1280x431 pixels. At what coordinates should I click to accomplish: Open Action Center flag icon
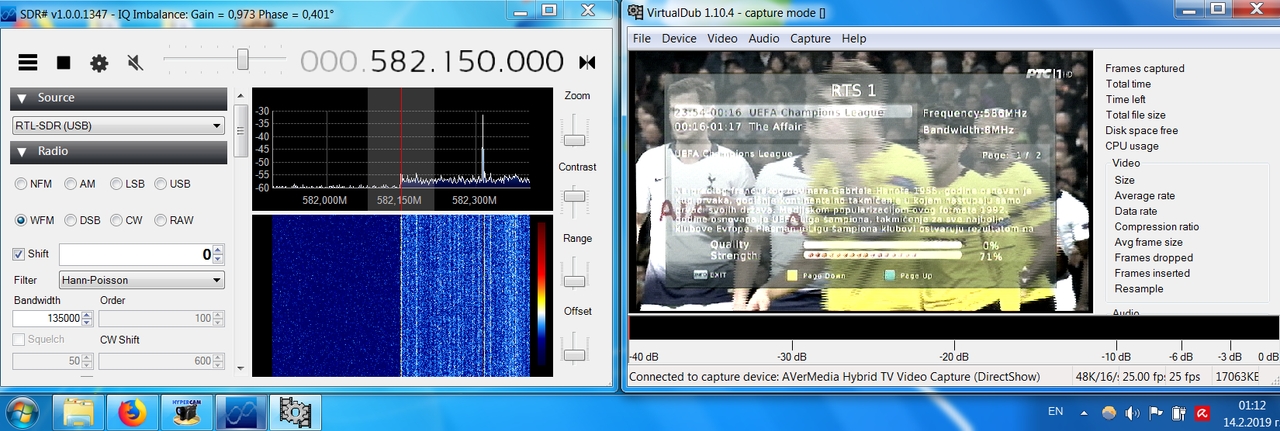point(1156,412)
